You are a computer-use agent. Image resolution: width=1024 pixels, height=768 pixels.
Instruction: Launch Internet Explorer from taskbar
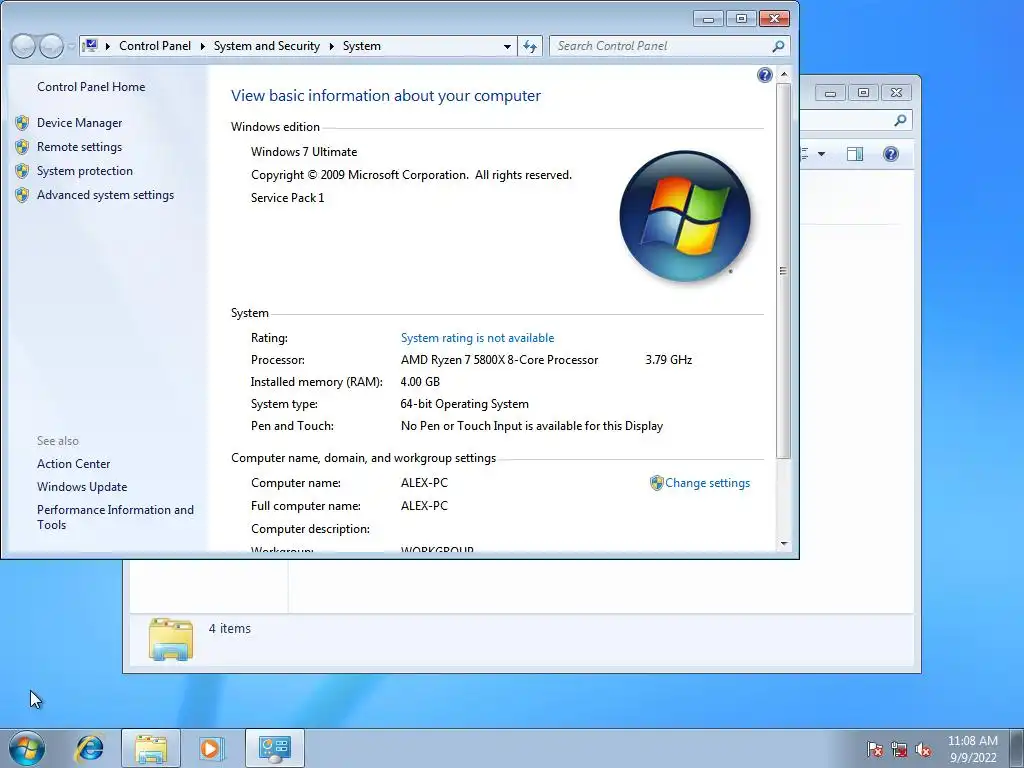[89, 748]
